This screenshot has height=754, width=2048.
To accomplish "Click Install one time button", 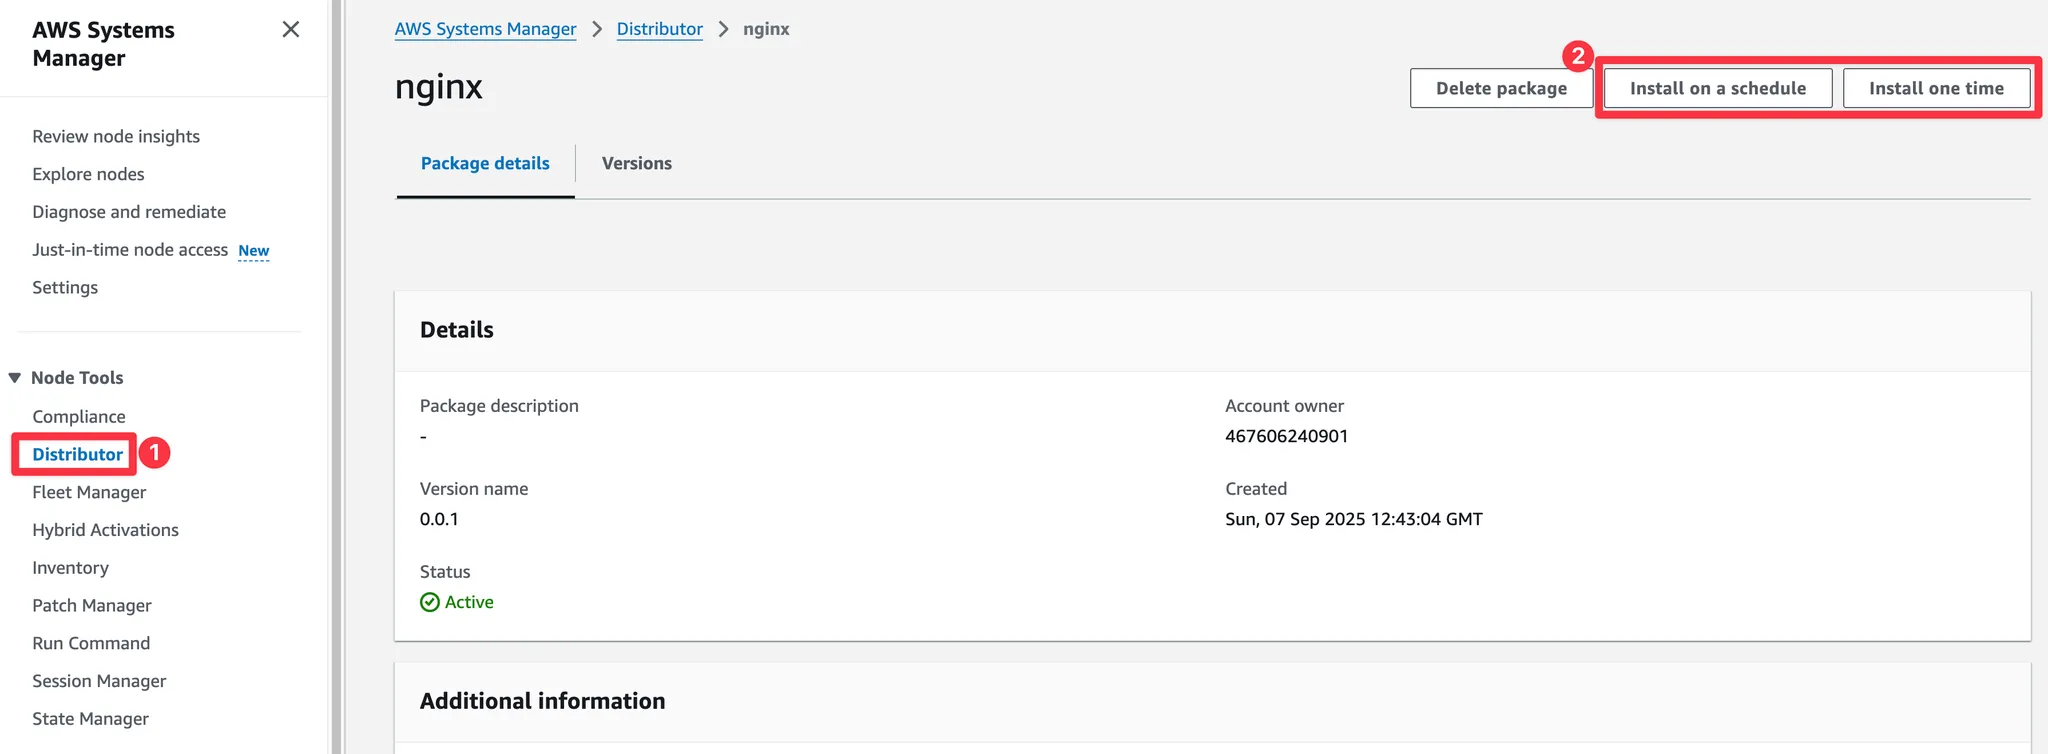I will coord(1936,88).
